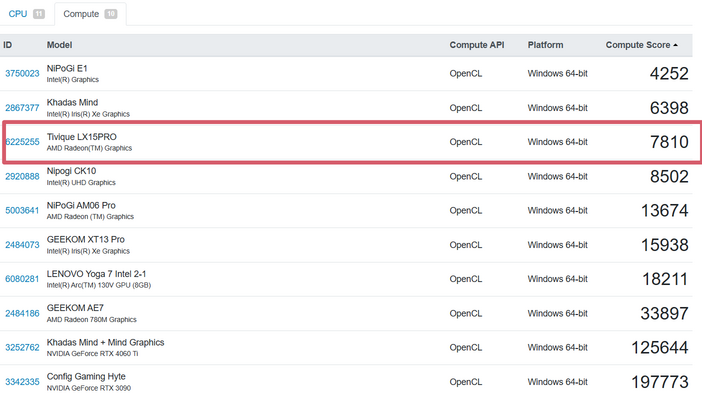
Task: Switch to the CPU tab
Action: [26, 14]
